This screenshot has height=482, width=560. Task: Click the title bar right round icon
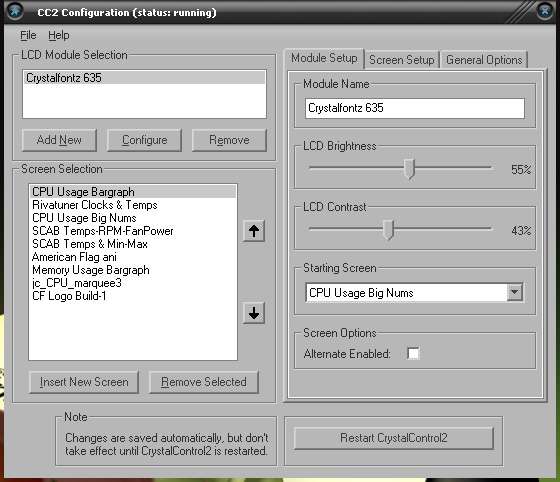(x=545, y=11)
